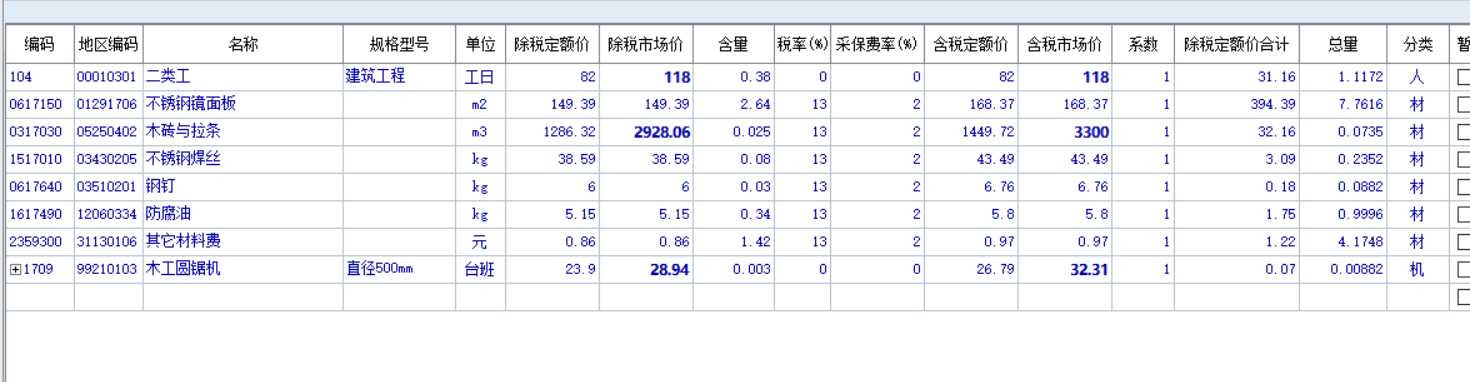Tick the checkbox in the 二类工 row

point(1464,76)
